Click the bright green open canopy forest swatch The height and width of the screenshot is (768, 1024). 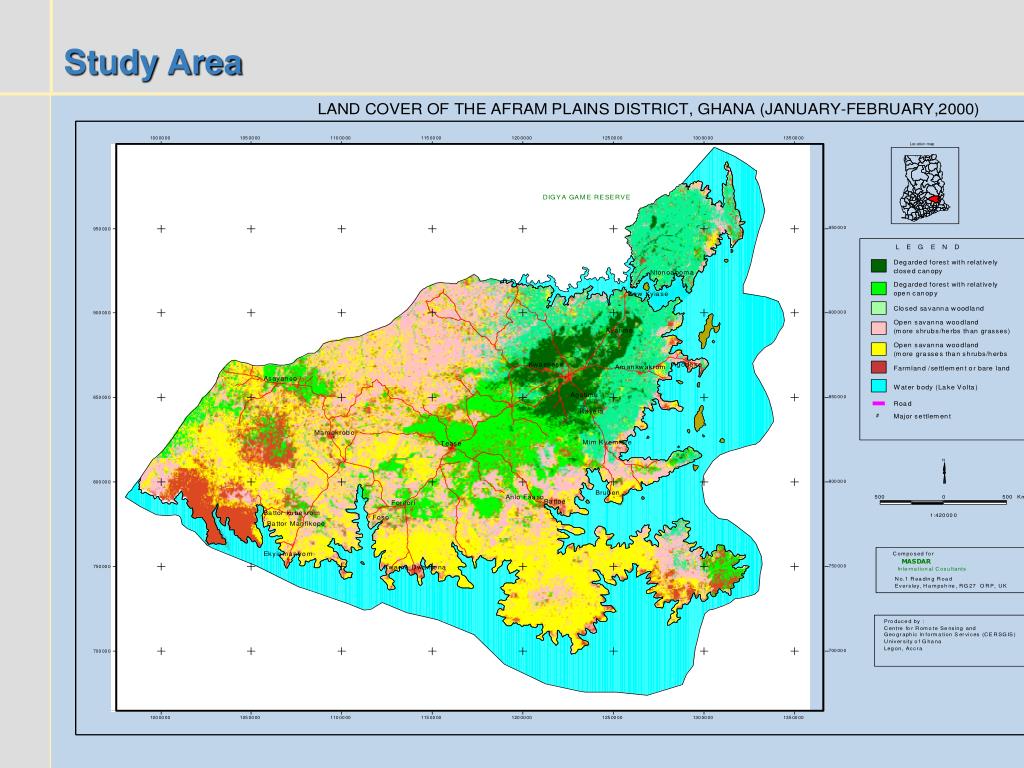point(878,288)
